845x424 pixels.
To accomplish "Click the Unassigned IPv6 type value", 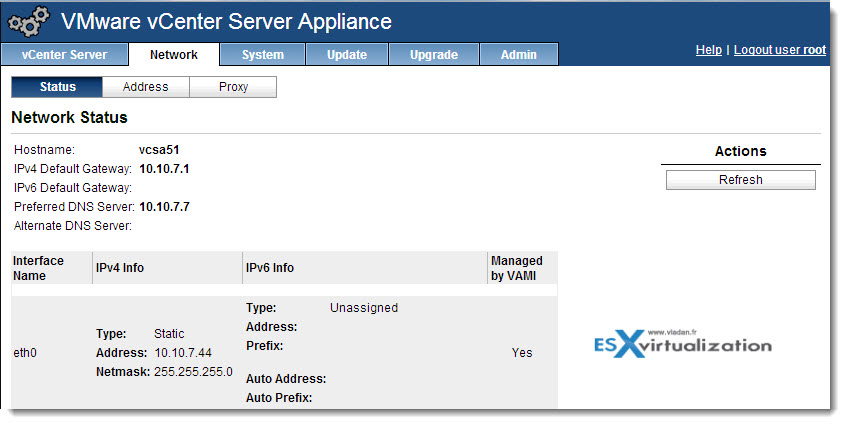I will (364, 308).
